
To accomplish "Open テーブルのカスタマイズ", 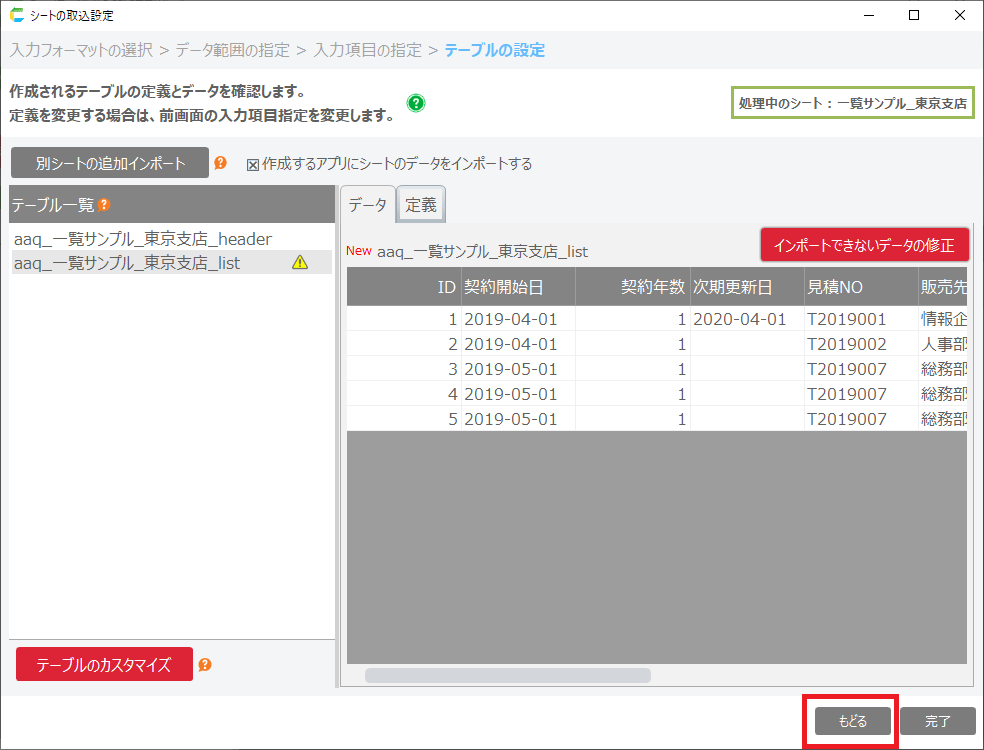I will pyautogui.click(x=104, y=665).
